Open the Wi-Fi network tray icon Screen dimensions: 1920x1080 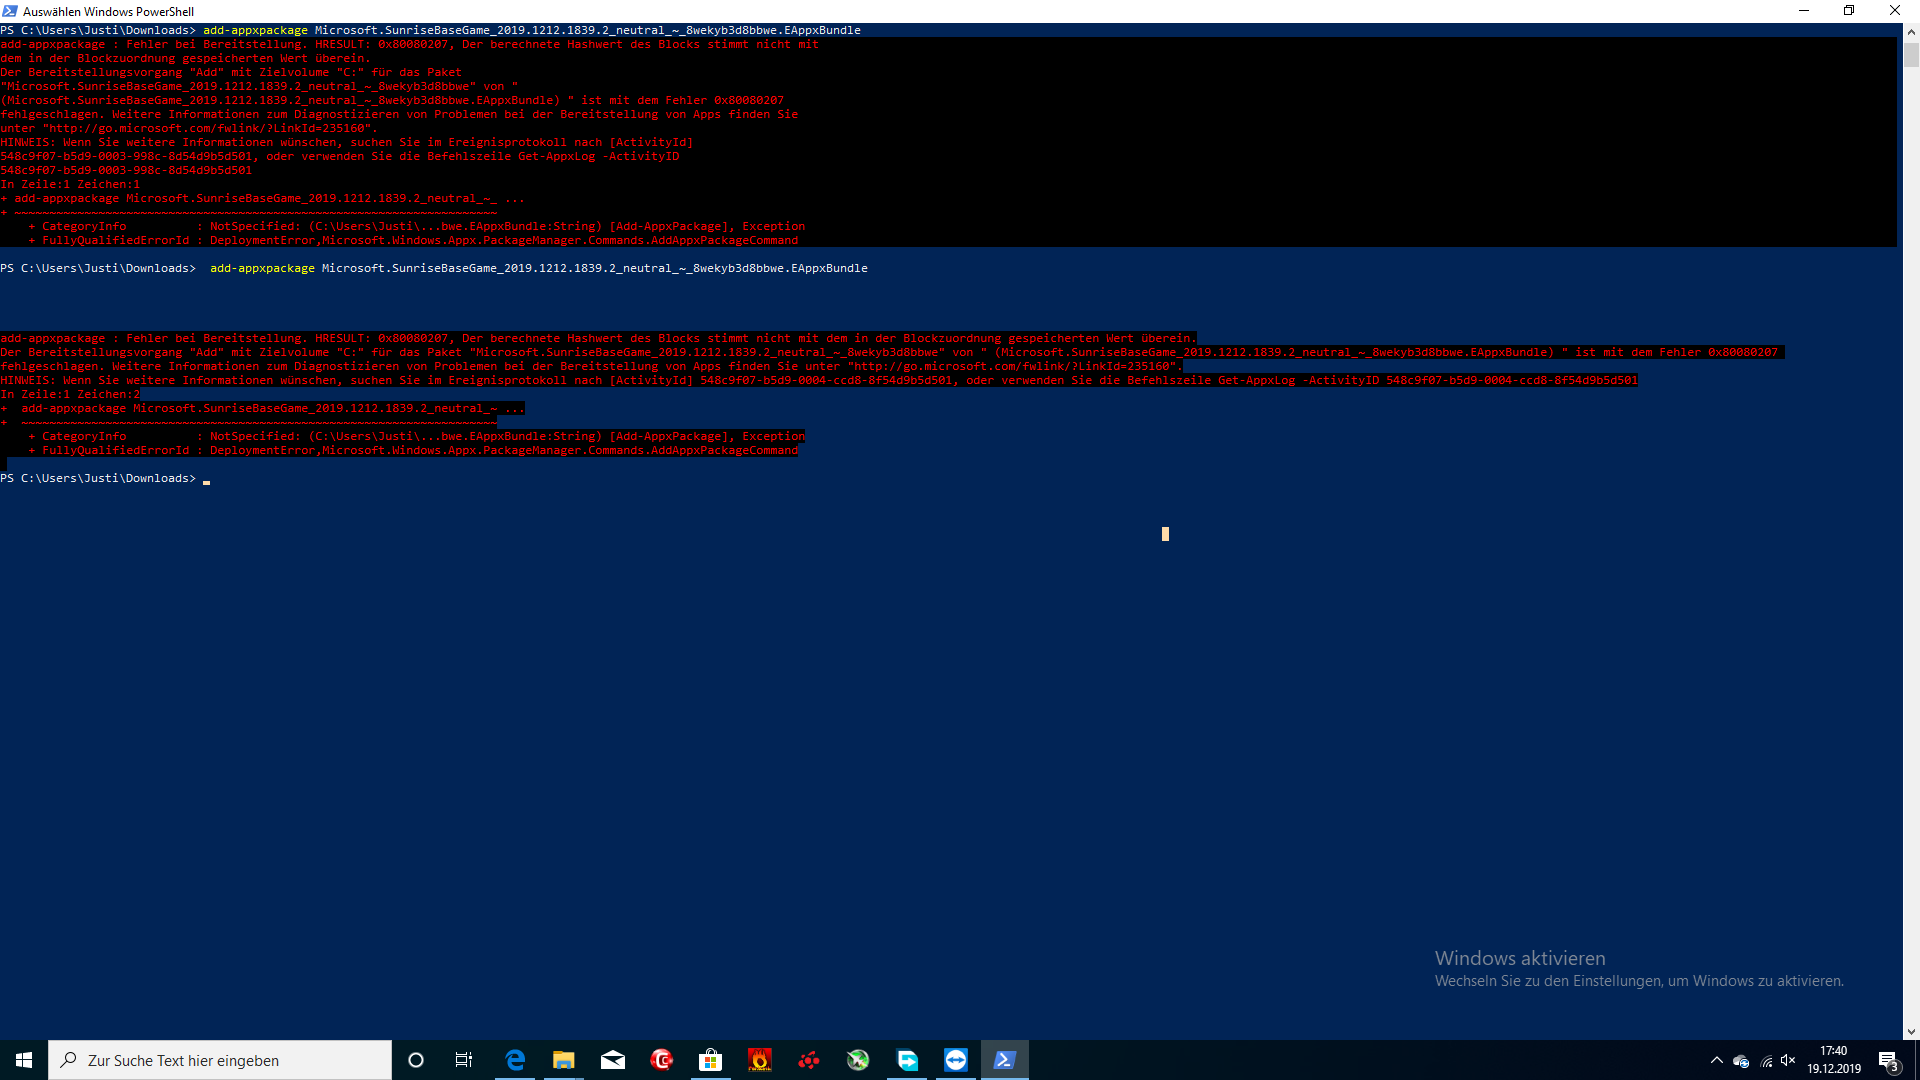pyautogui.click(x=1766, y=1061)
